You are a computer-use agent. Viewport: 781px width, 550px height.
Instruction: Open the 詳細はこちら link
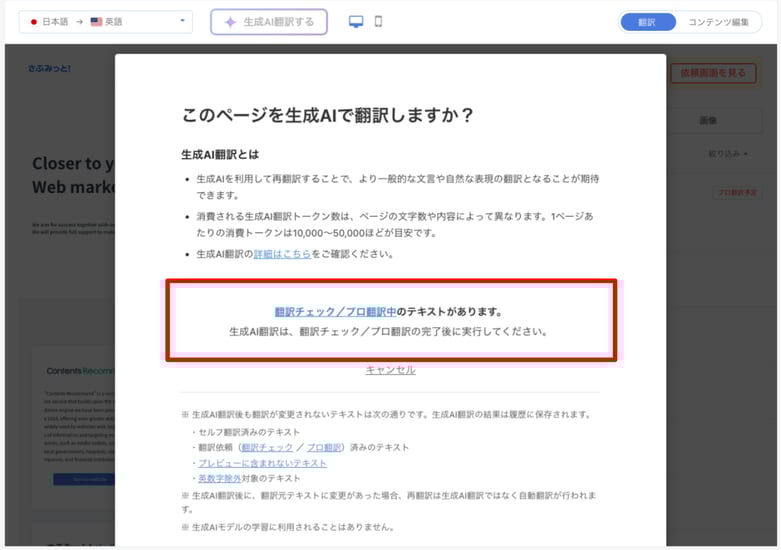point(282,254)
